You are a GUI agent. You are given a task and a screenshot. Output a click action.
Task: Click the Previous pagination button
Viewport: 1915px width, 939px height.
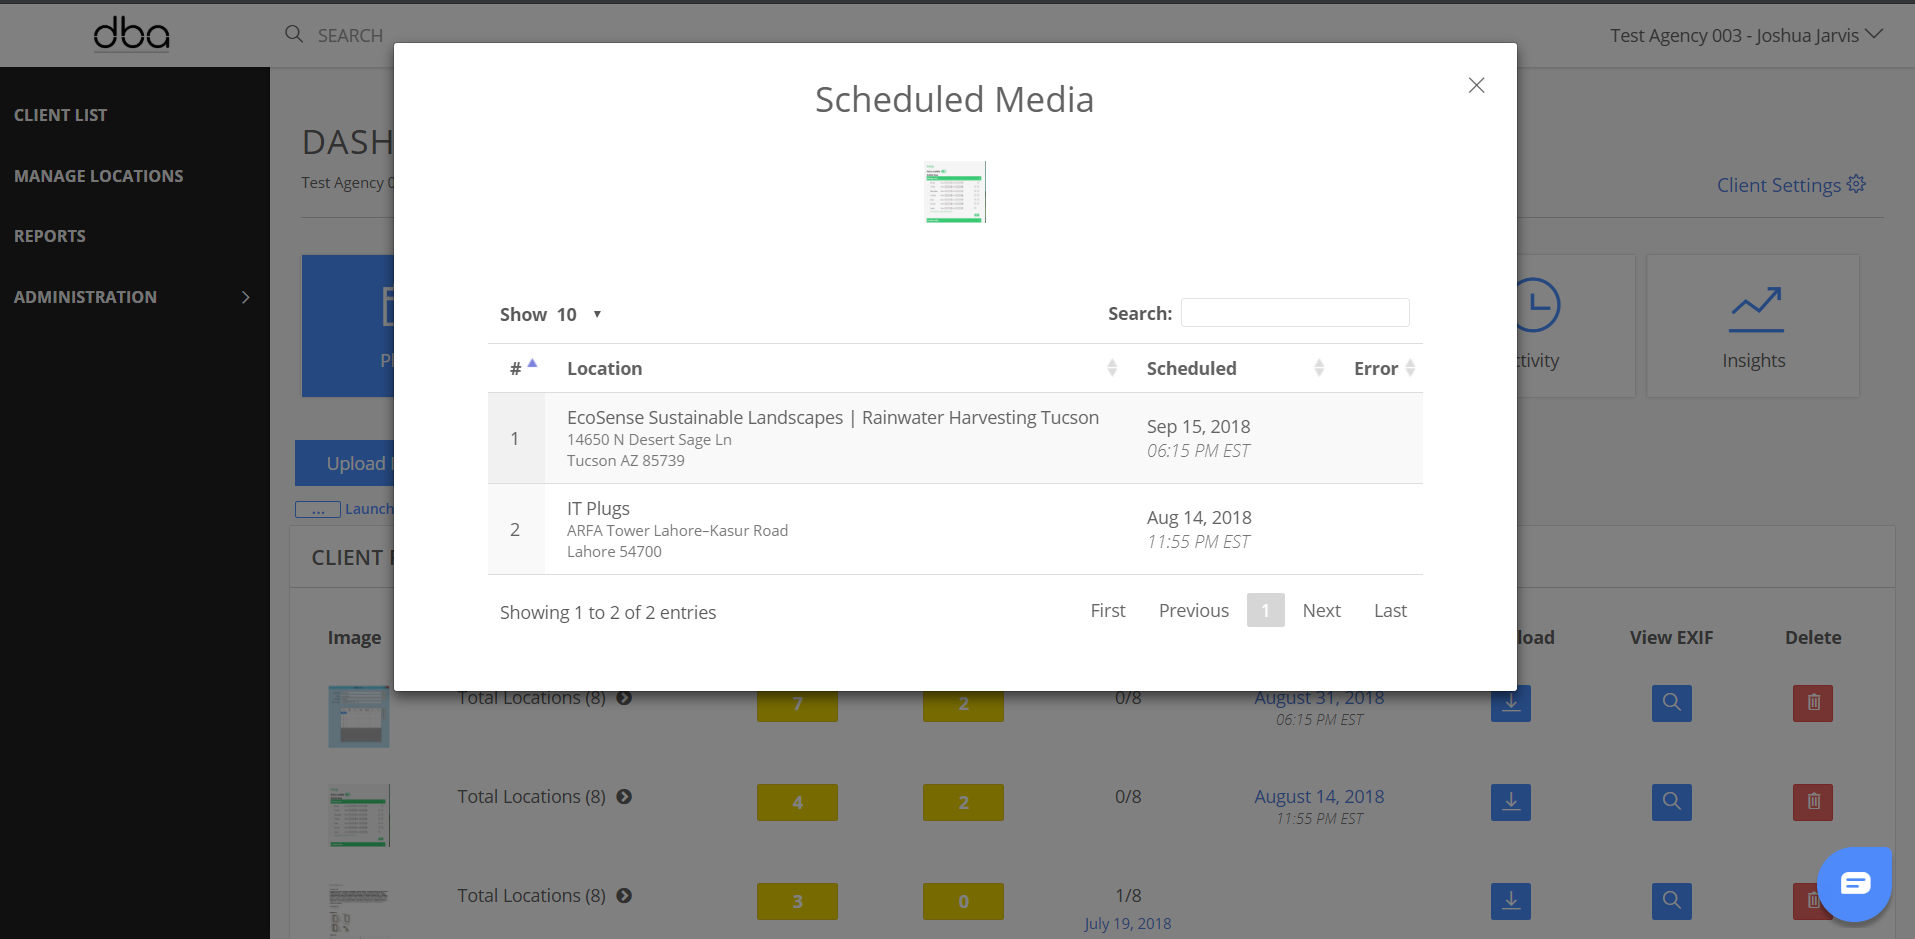1193,611
